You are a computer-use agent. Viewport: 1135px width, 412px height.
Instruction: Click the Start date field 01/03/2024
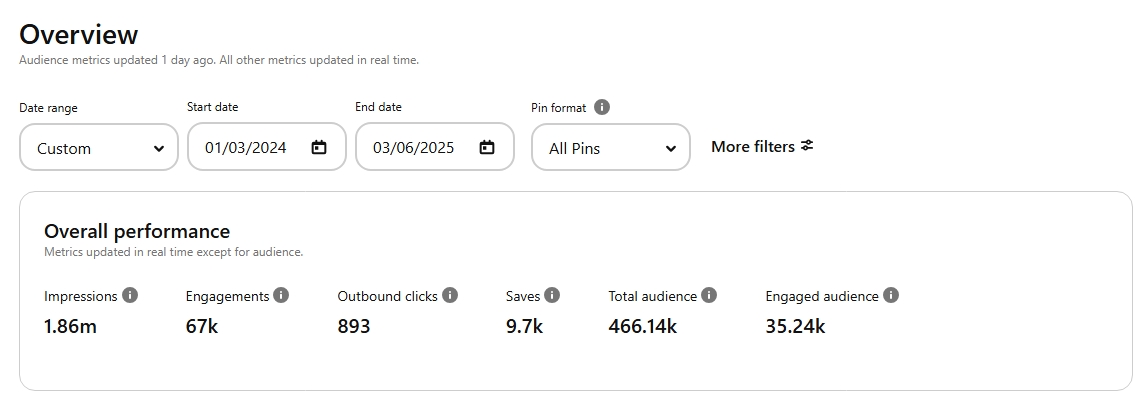pyautogui.click(x=267, y=147)
